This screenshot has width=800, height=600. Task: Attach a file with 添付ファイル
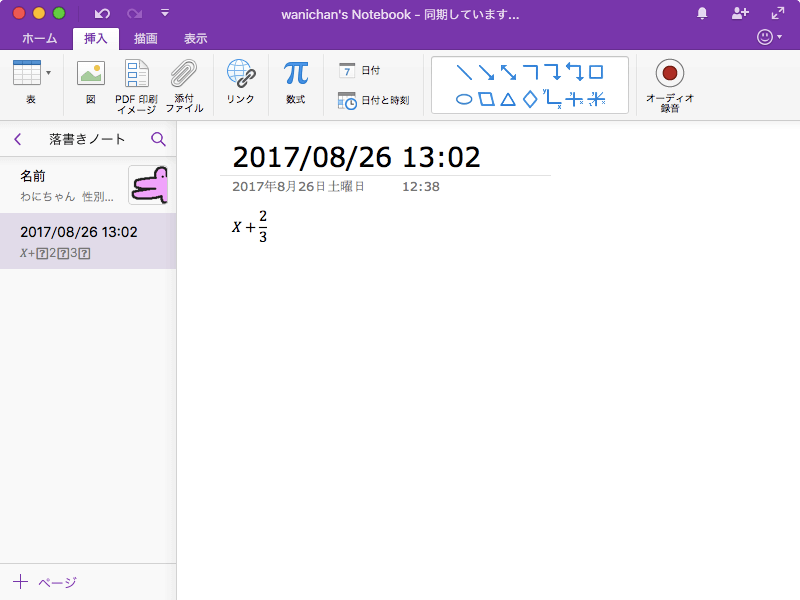point(184,86)
